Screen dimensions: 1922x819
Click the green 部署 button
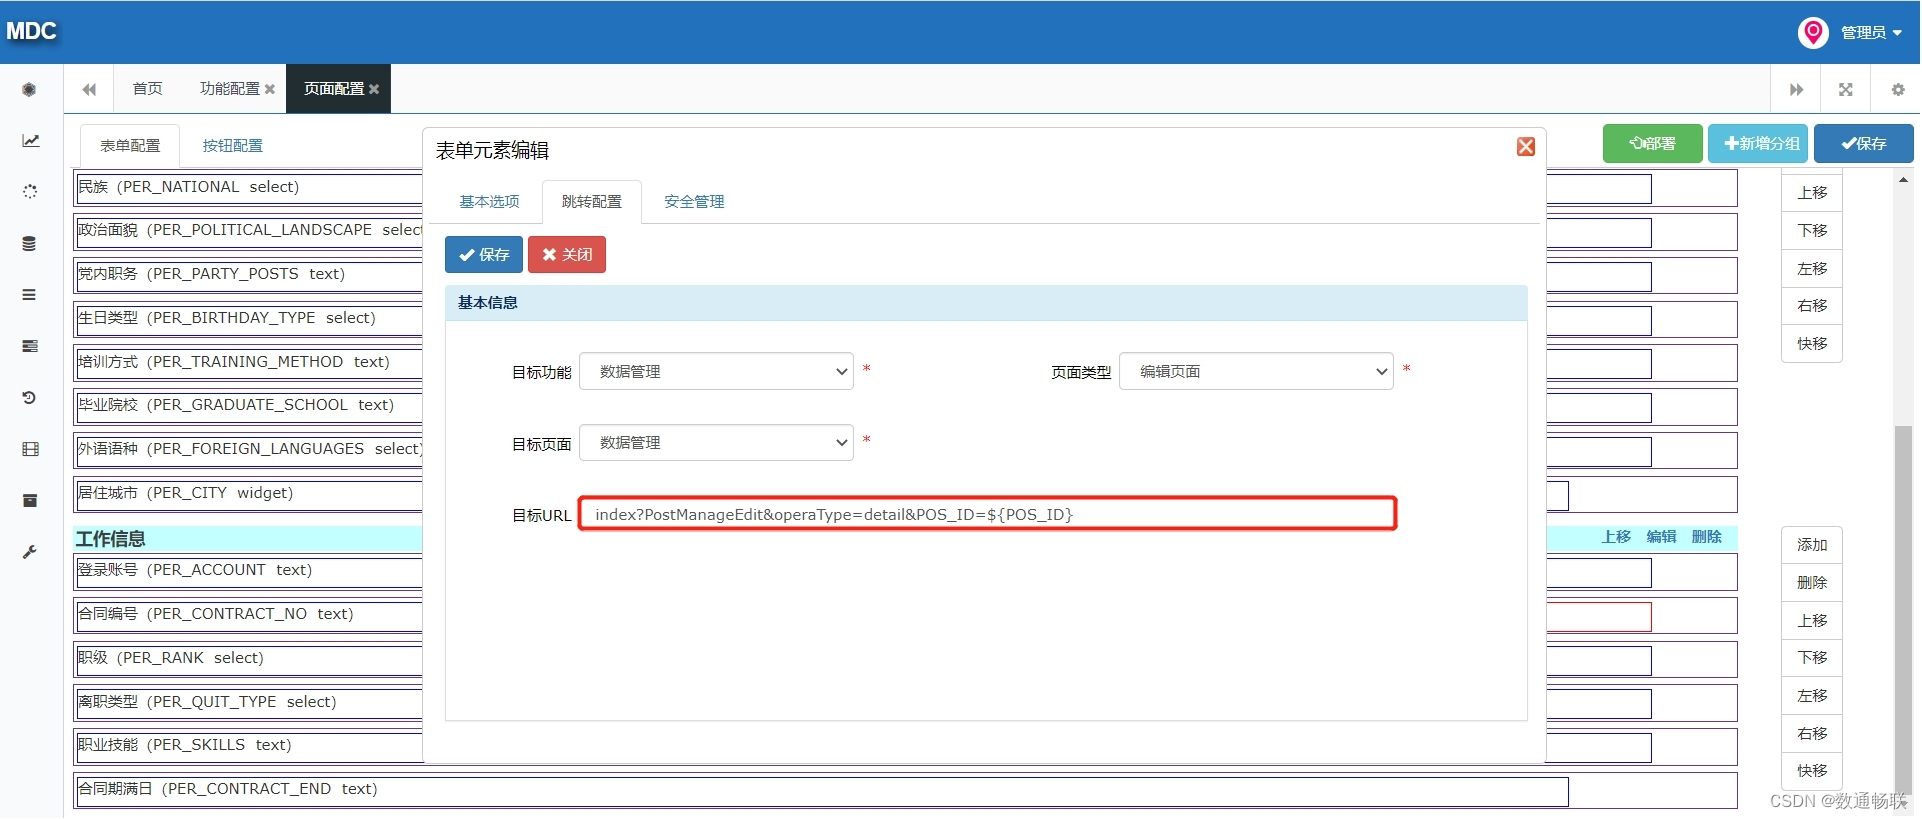click(1653, 144)
